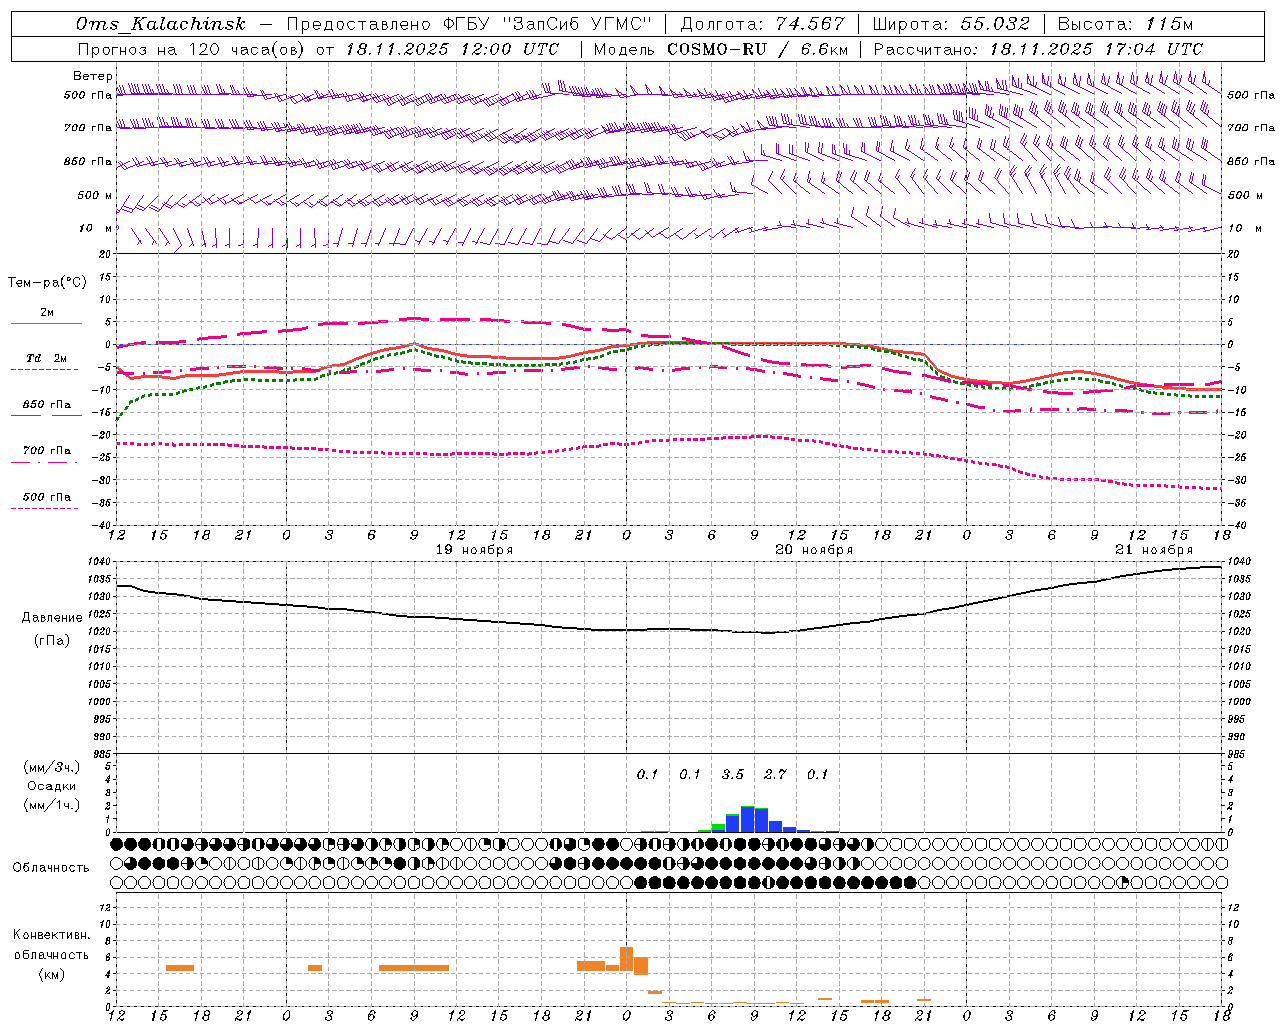Screen dimensions: 1280x1024
Task: Click the tallest orange convective cloud bar
Action: coord(627,959)
